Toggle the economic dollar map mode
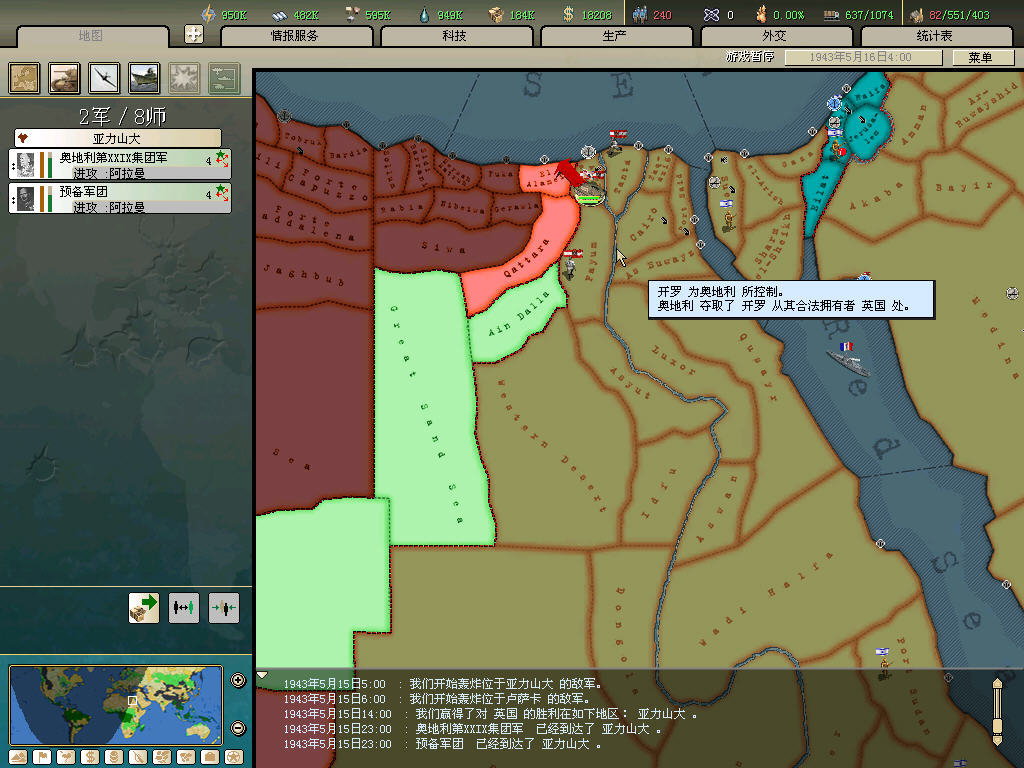This screenshot has width=1024, height=768. [90, 757]
